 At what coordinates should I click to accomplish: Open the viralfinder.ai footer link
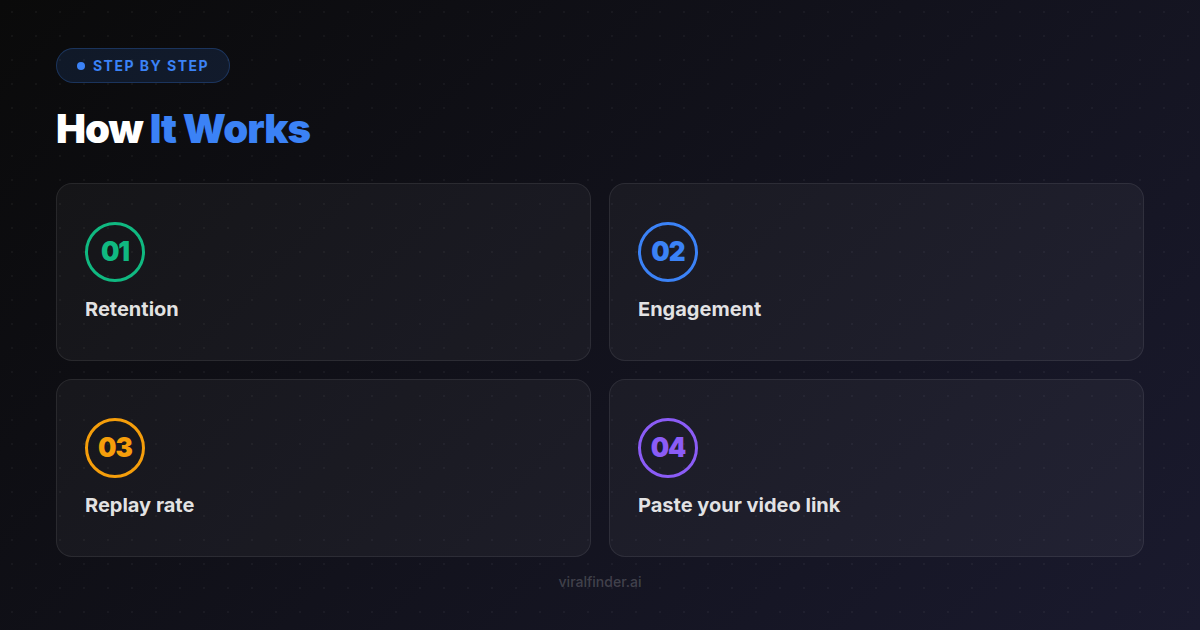click(x=600, y=581)
